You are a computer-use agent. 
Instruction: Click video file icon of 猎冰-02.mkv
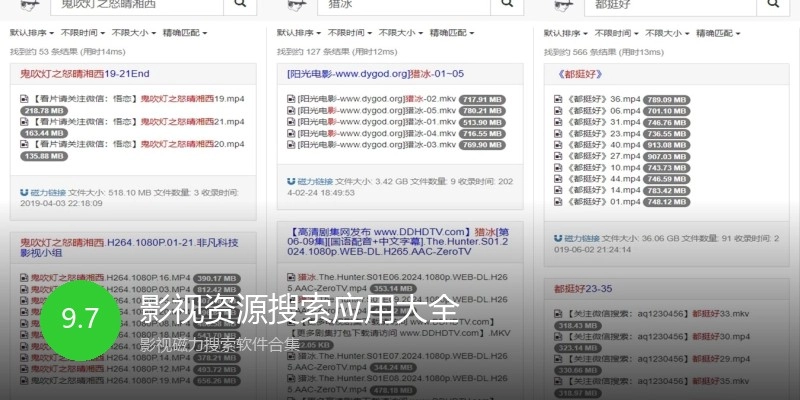click(291, 99)
